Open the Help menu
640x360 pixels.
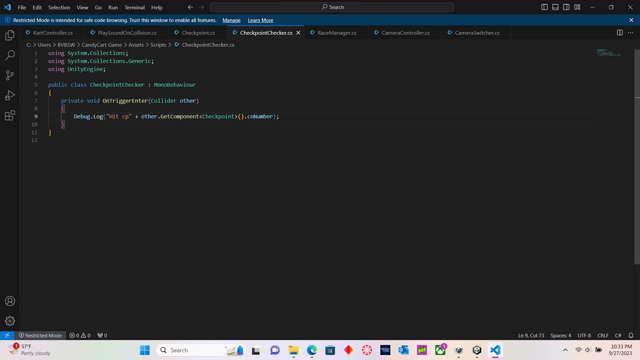tap(157, 7)
